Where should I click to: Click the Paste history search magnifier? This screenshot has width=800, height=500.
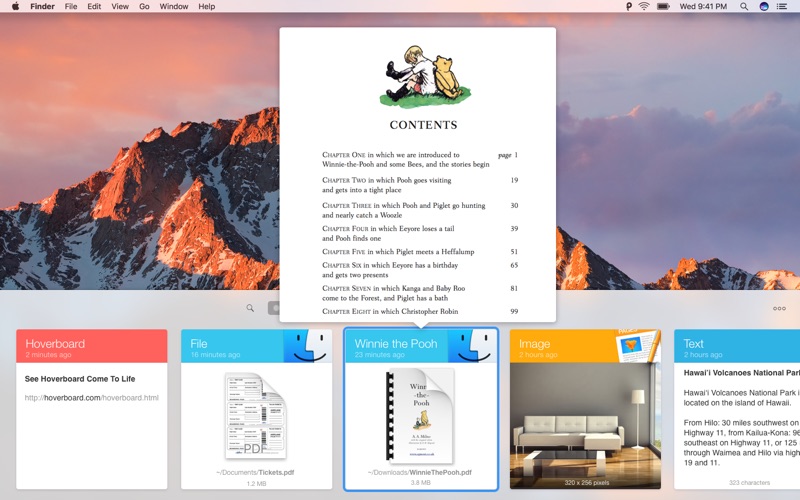click(x=250, y=308)
